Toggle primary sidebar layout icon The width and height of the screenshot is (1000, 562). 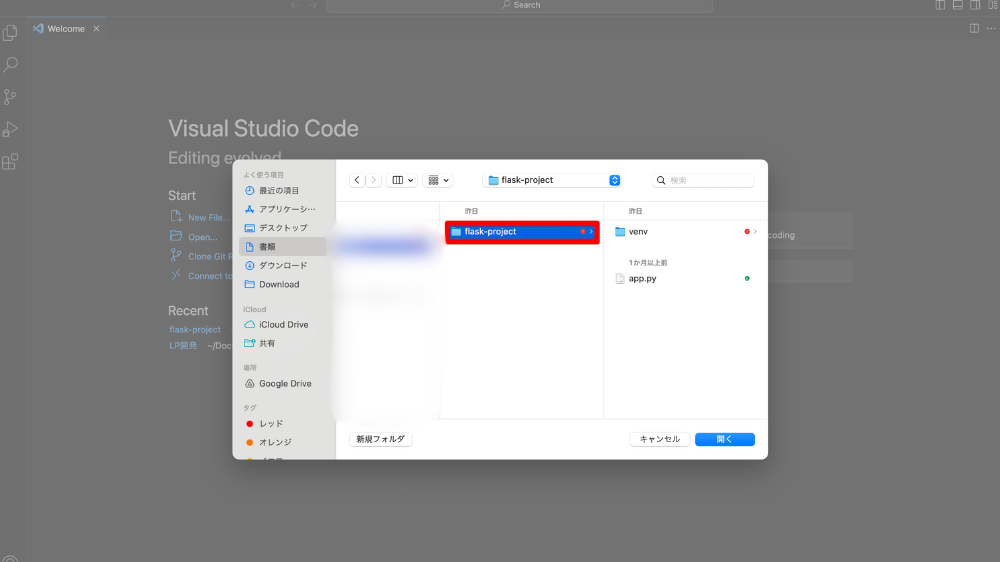pos(940,5)
